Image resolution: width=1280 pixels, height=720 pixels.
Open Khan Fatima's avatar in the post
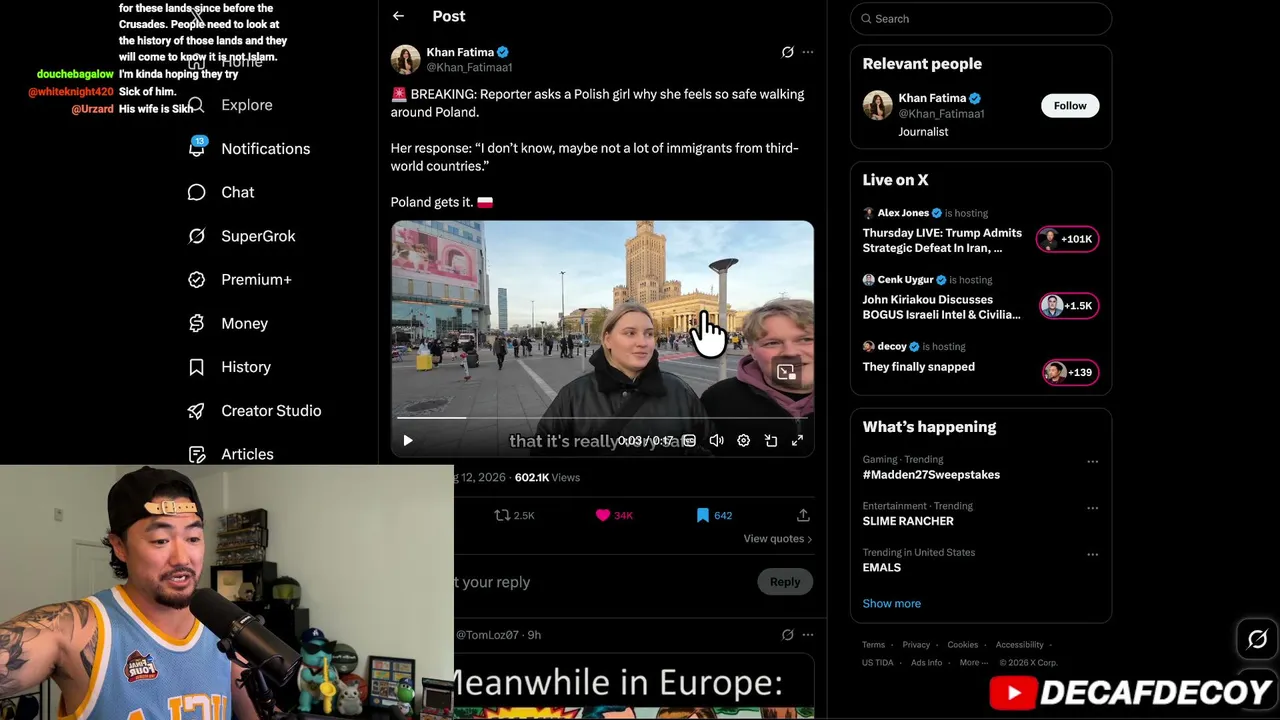click(x=405, y=59)
